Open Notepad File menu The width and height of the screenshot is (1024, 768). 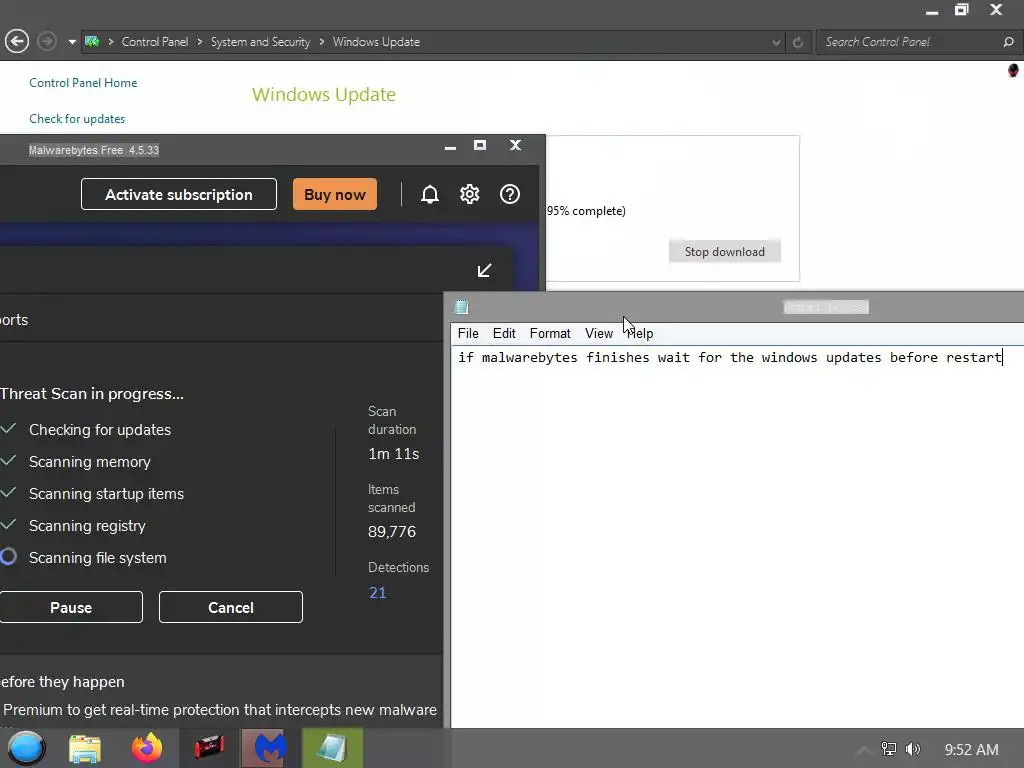point(468,334)
